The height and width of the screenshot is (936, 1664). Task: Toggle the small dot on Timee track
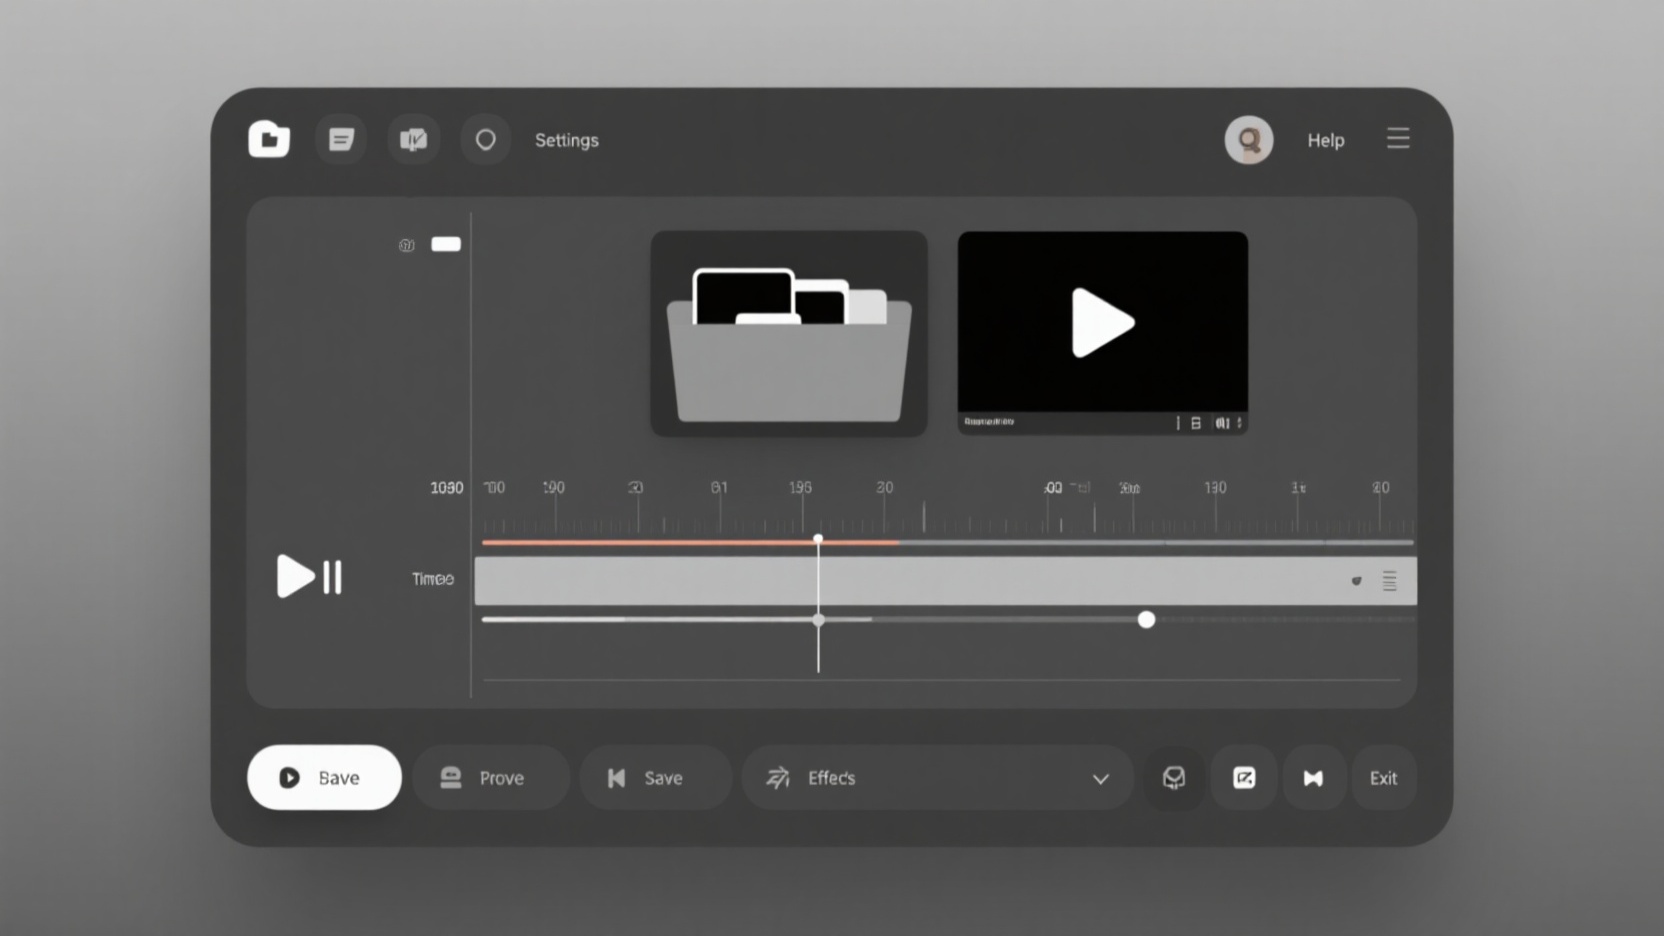coord(1356,581)
